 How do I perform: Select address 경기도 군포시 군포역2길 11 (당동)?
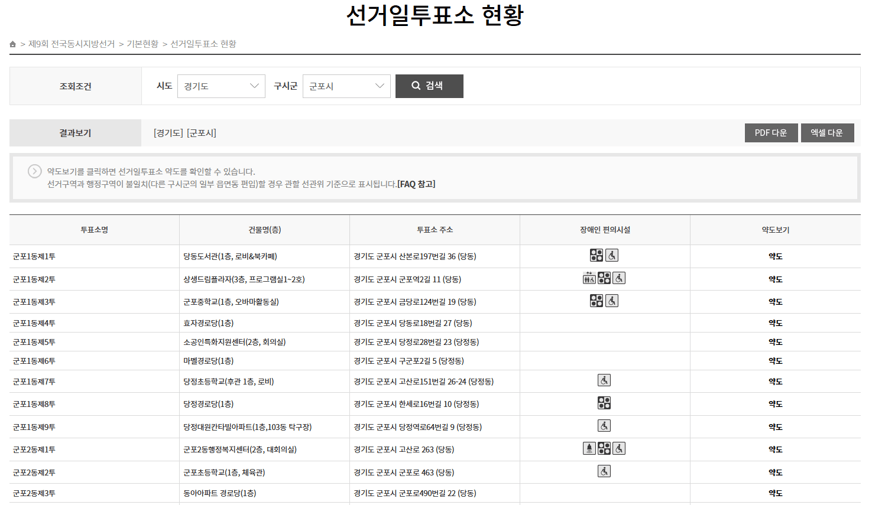click(408, 279)
